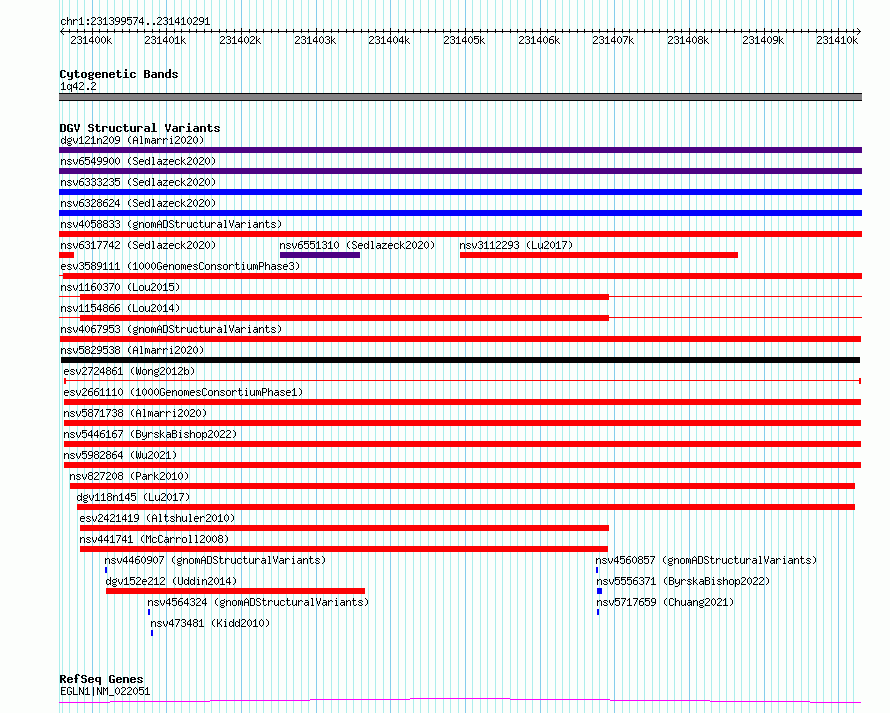Screen dimensions: 890x713
Task: Click the EGLN1|NM_022051 gene label
Action: point(105,691)
